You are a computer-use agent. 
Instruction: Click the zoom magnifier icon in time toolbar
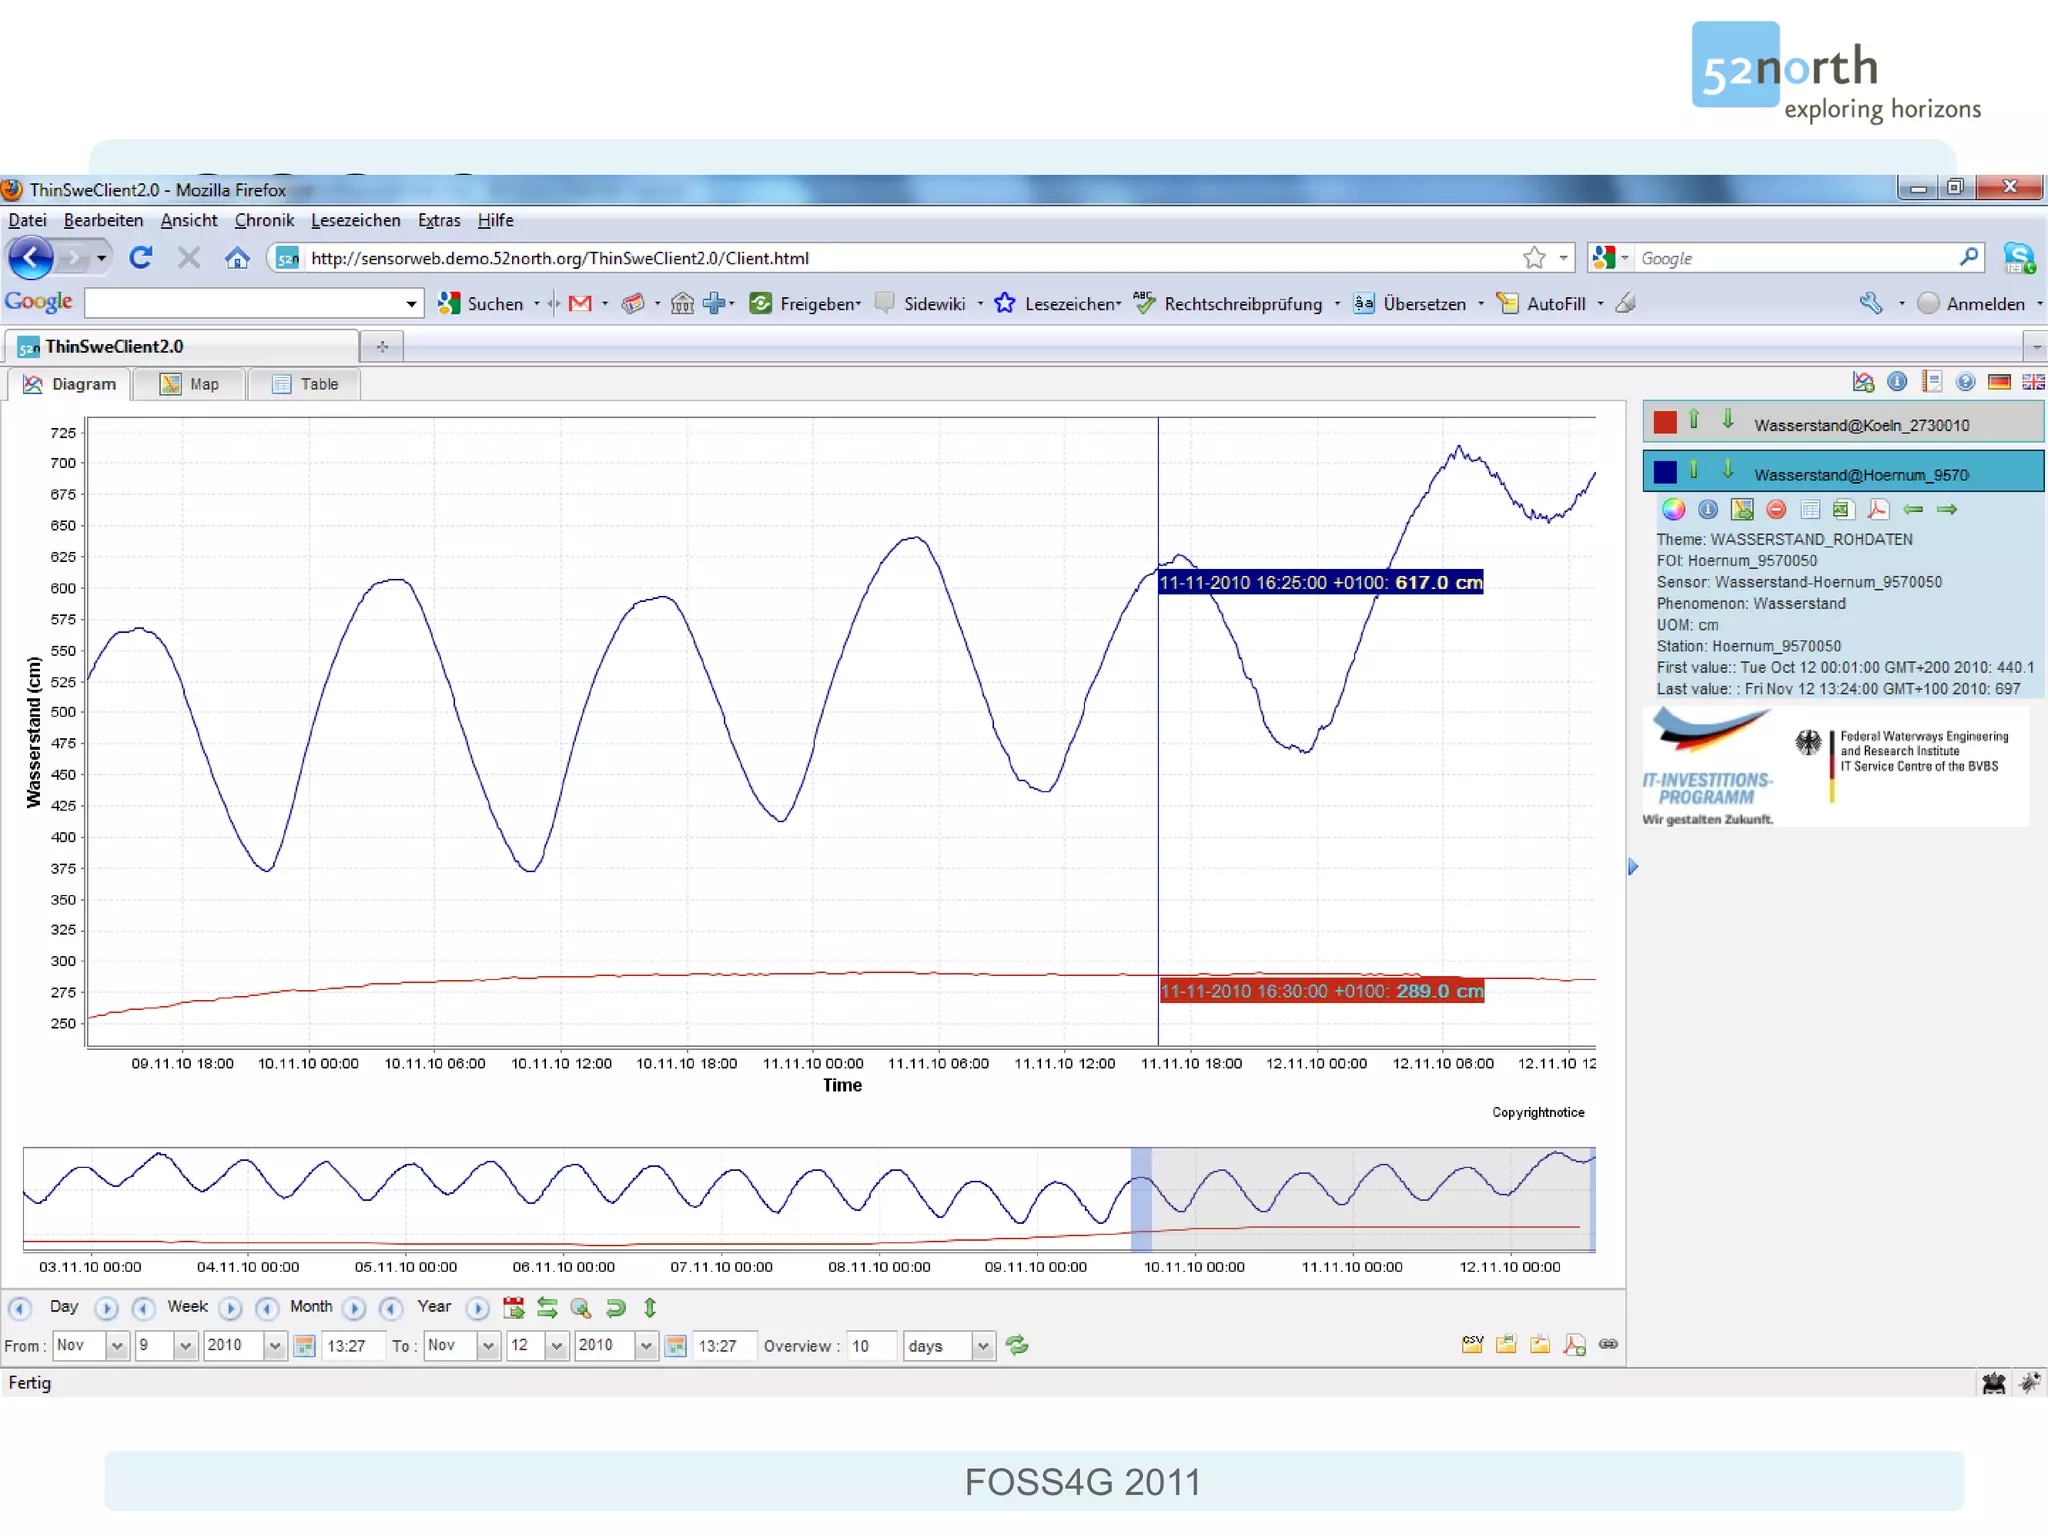coord(580,1308)
